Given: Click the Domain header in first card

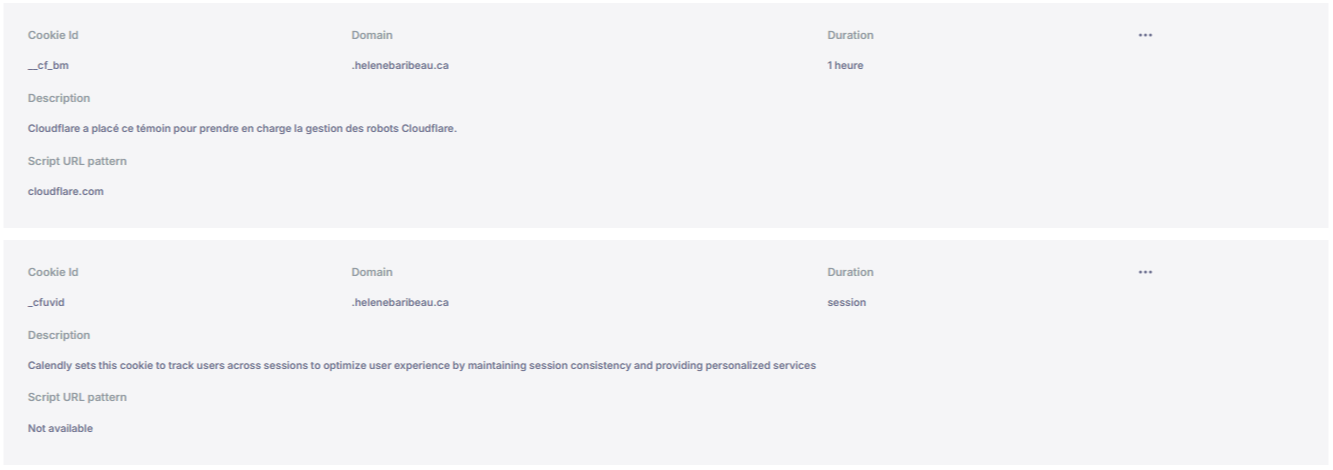Looking at the screenshot, I should 372,35.
